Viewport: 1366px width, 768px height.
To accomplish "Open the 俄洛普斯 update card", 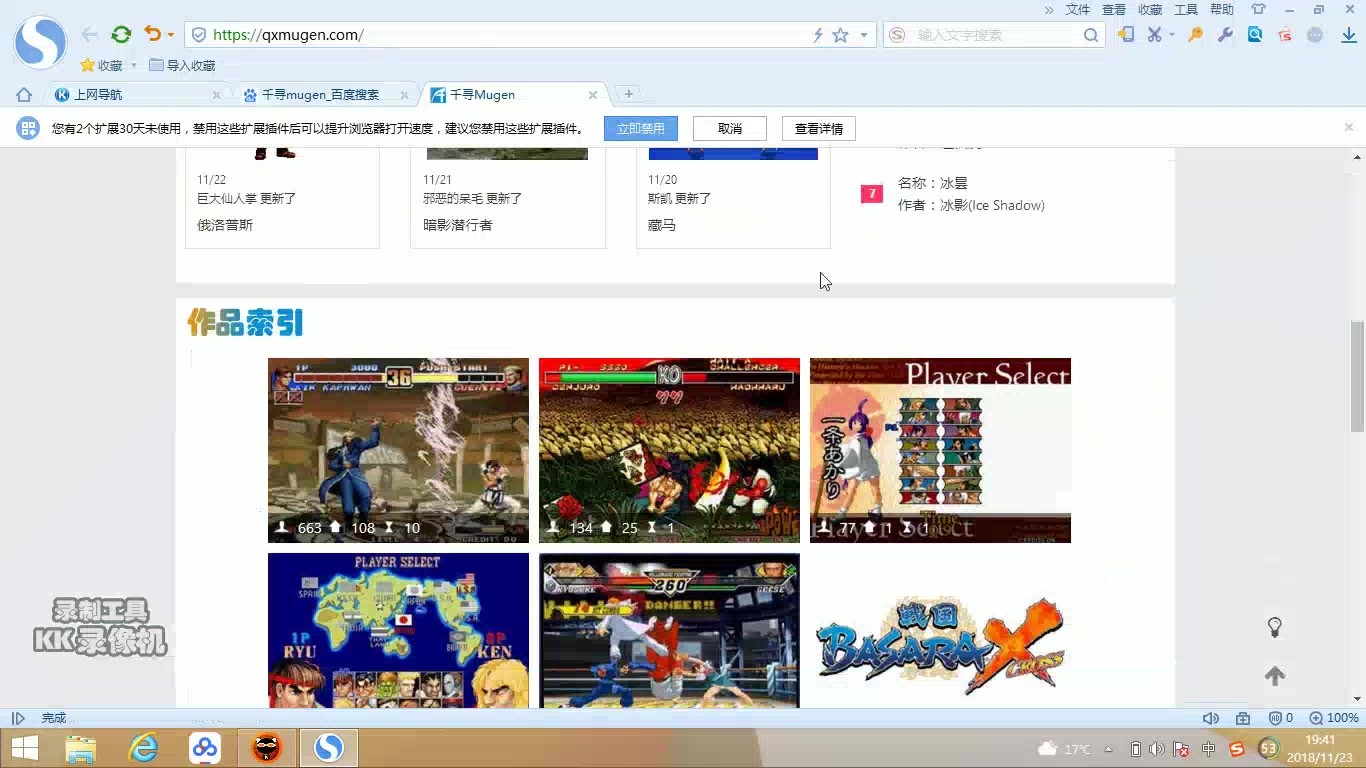I will (x=282, y=197).
